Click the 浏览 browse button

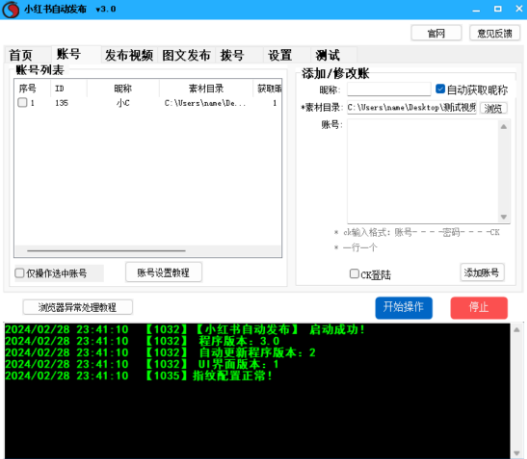493,108
